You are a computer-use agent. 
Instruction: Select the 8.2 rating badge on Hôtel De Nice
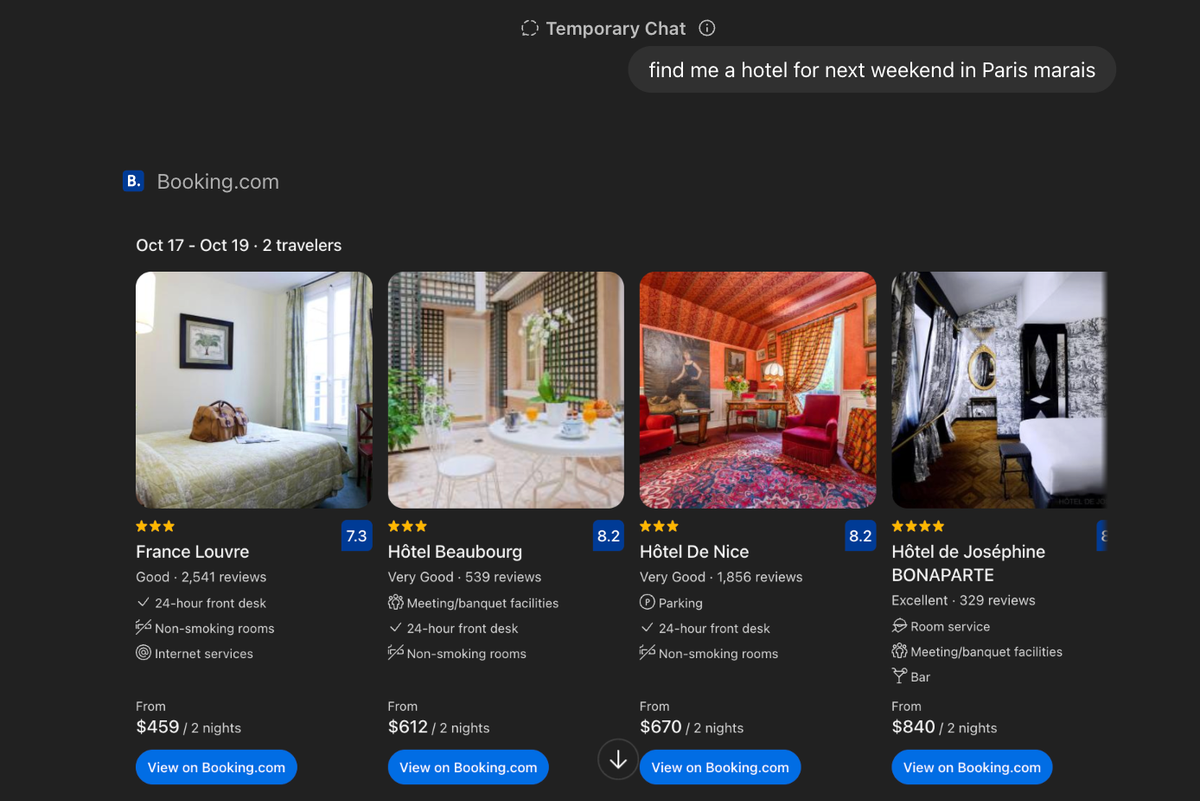[x=860, y=535]
